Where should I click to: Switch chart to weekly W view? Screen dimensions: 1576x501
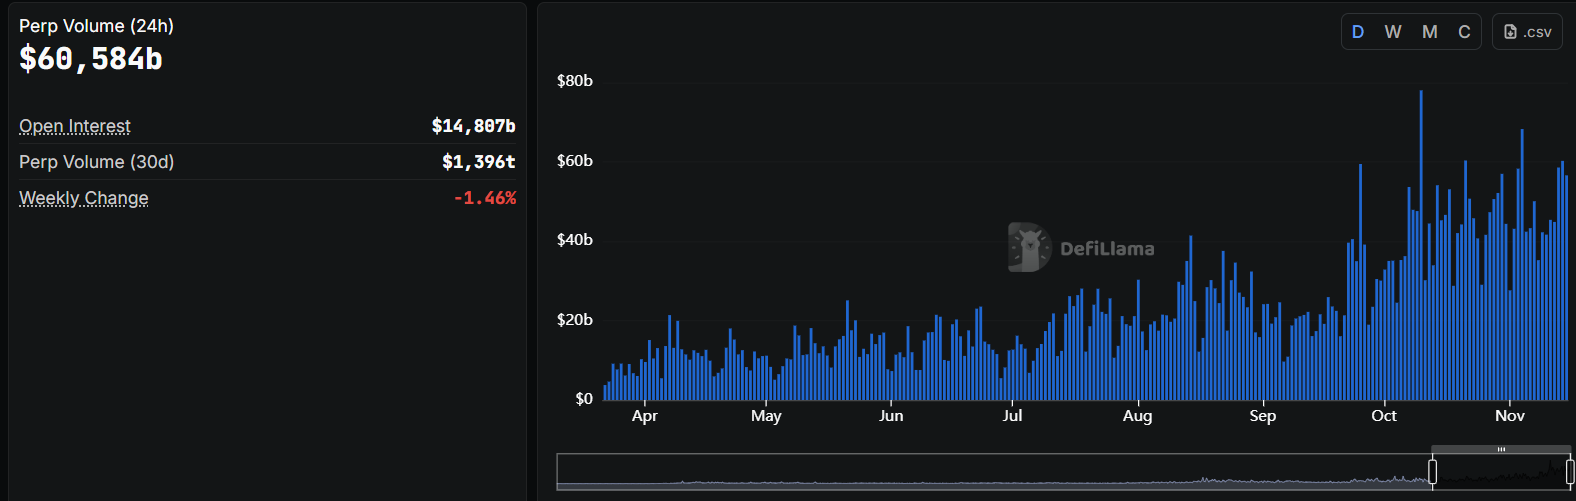point(1393,32)
